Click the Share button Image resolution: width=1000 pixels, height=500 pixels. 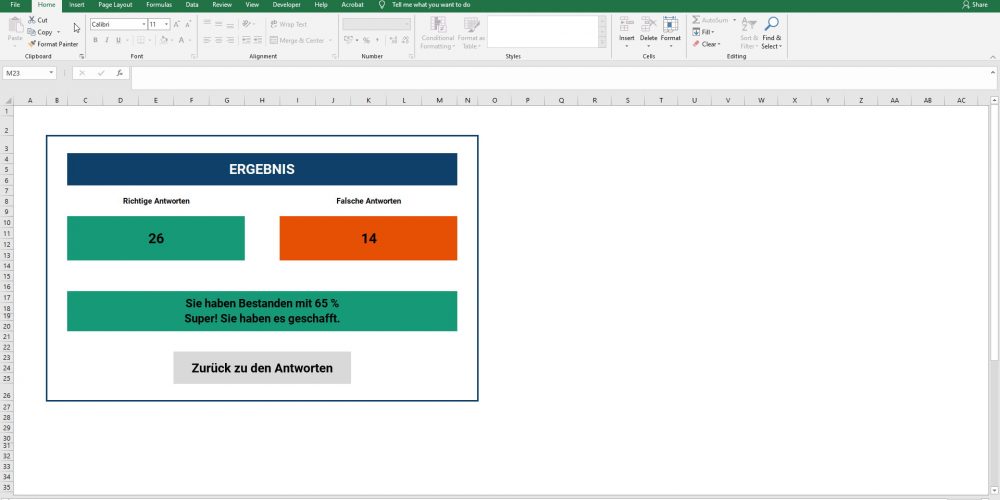[975, 4]
